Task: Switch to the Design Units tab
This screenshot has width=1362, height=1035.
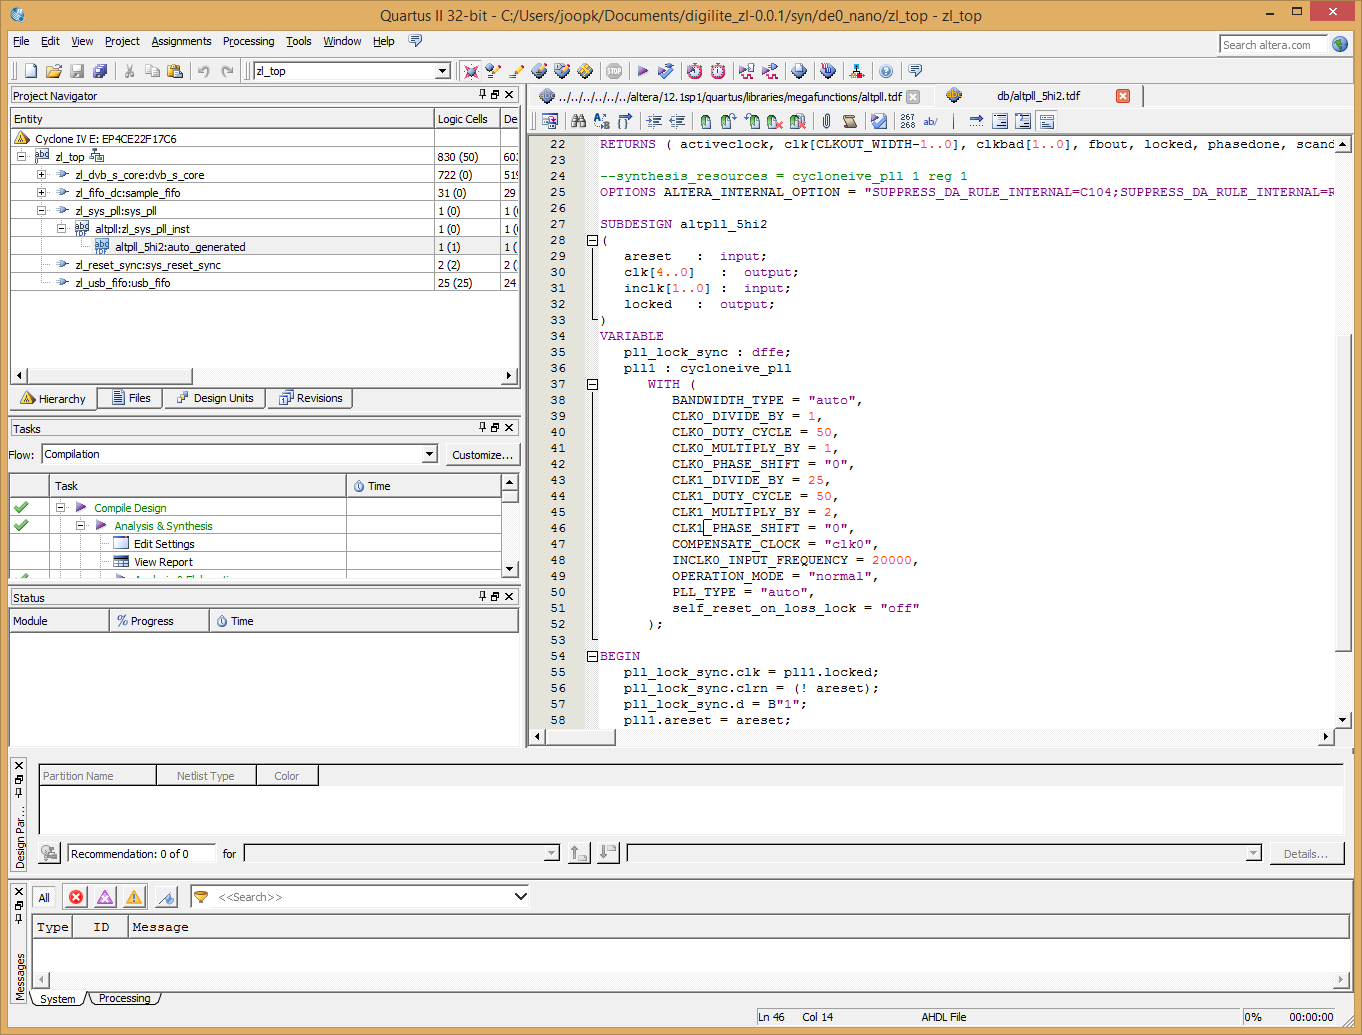Action: coord(215,398)
